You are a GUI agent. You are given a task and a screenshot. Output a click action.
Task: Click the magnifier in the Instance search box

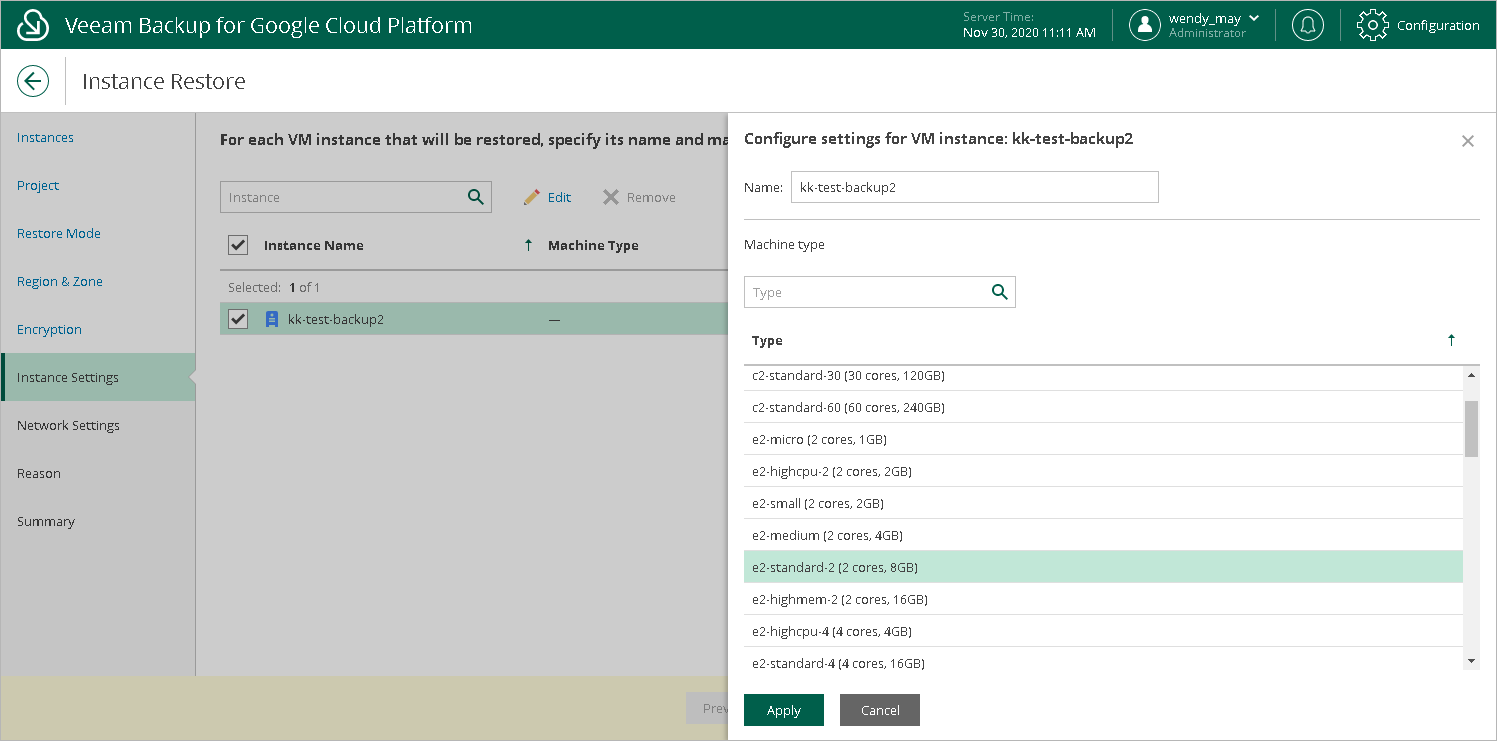pos(478,196)
